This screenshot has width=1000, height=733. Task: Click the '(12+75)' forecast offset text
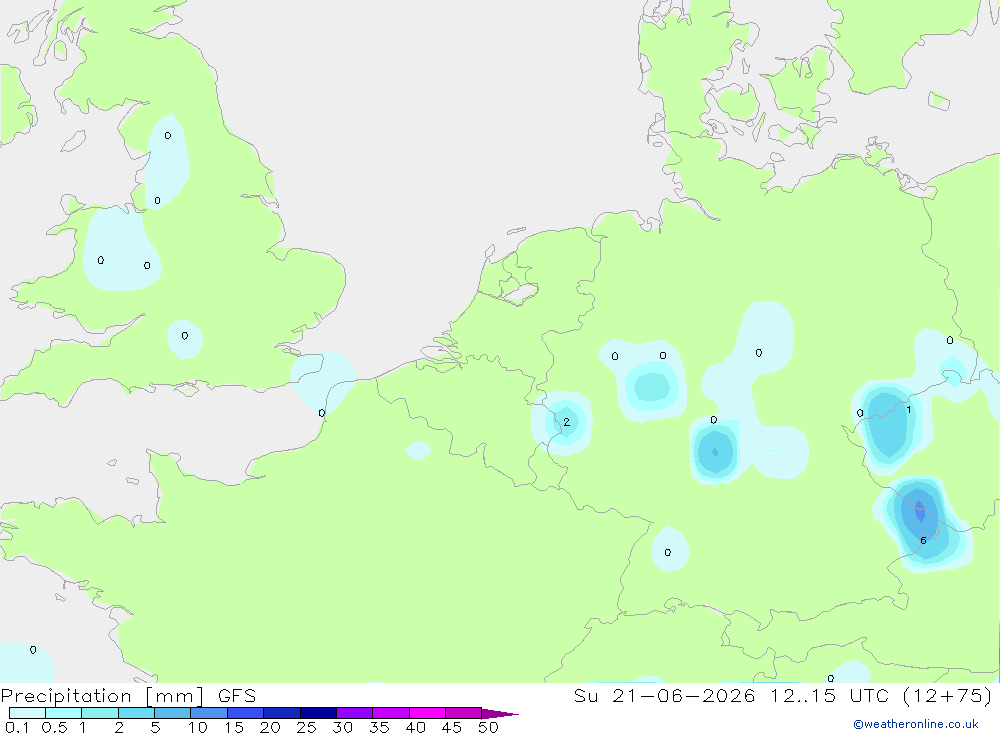(x=948, y=695)
